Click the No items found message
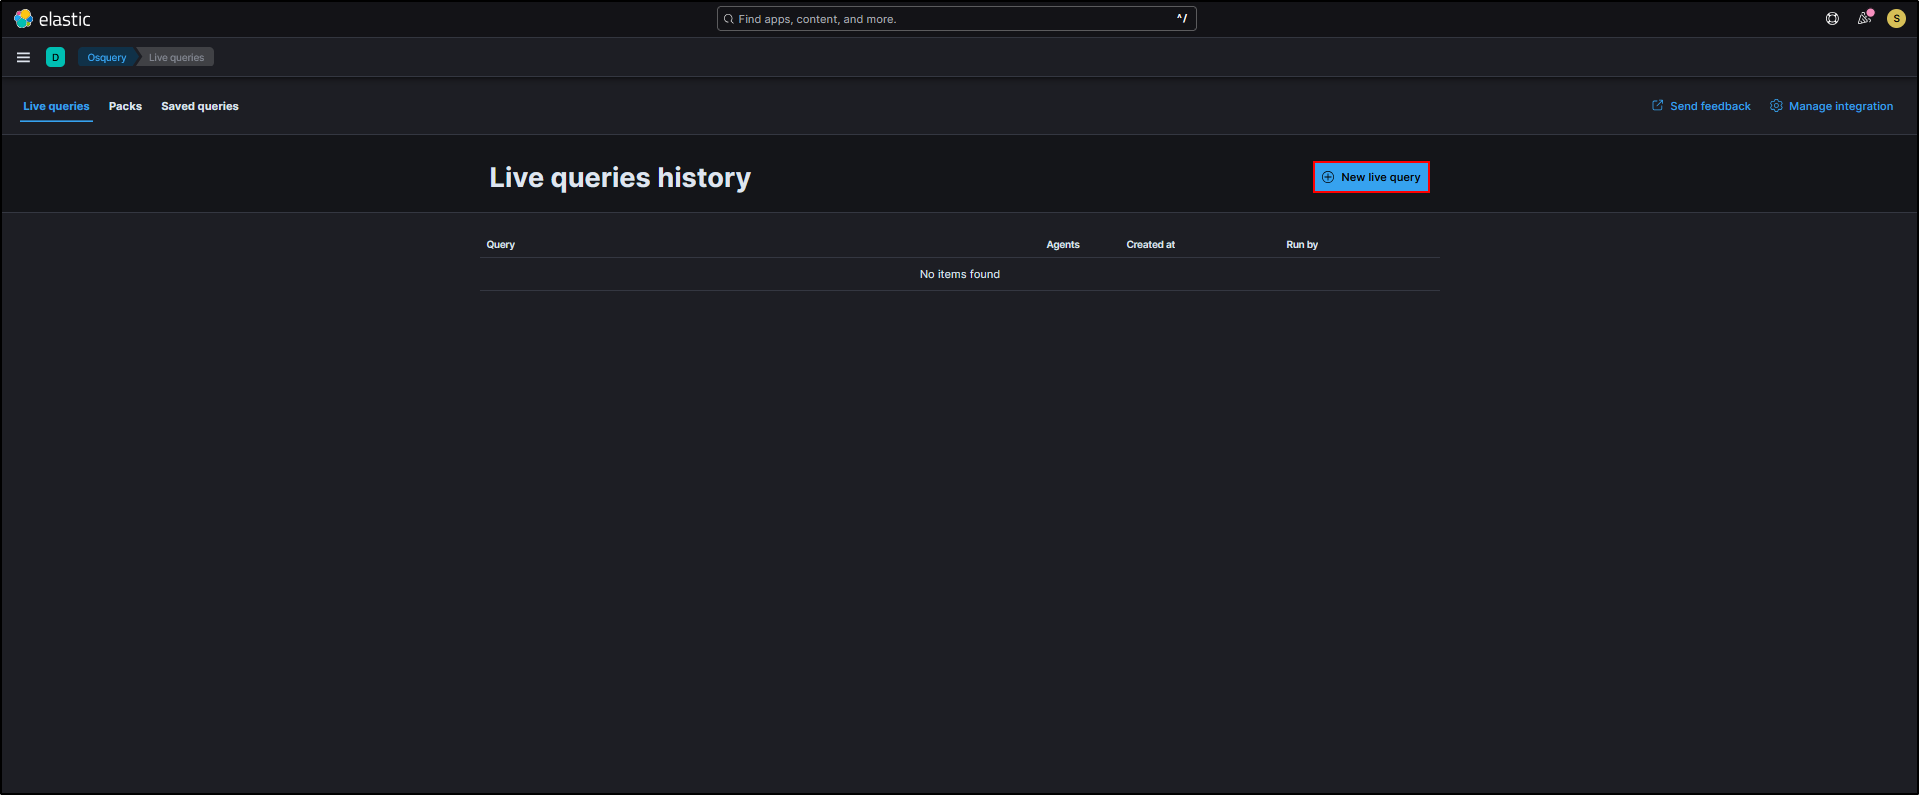 959,274
